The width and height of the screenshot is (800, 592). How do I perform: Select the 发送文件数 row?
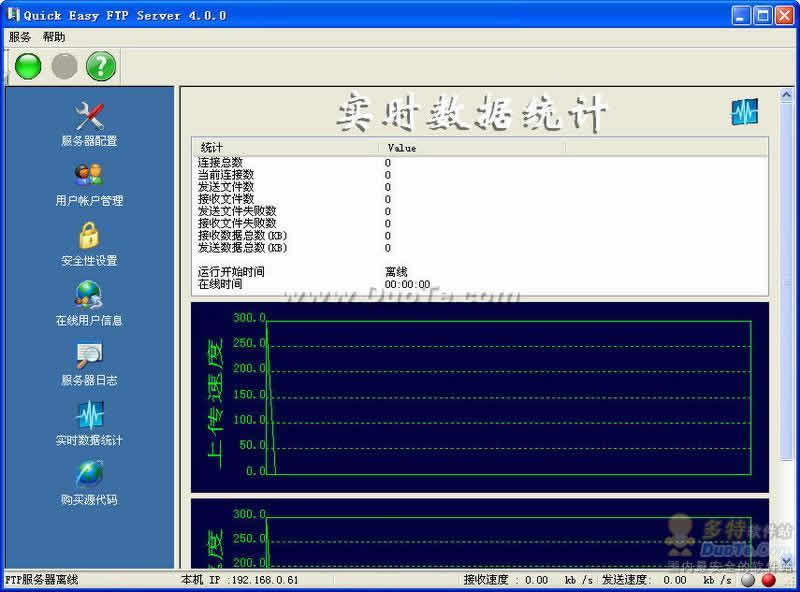pyautogui.click(x=480, y=187)
